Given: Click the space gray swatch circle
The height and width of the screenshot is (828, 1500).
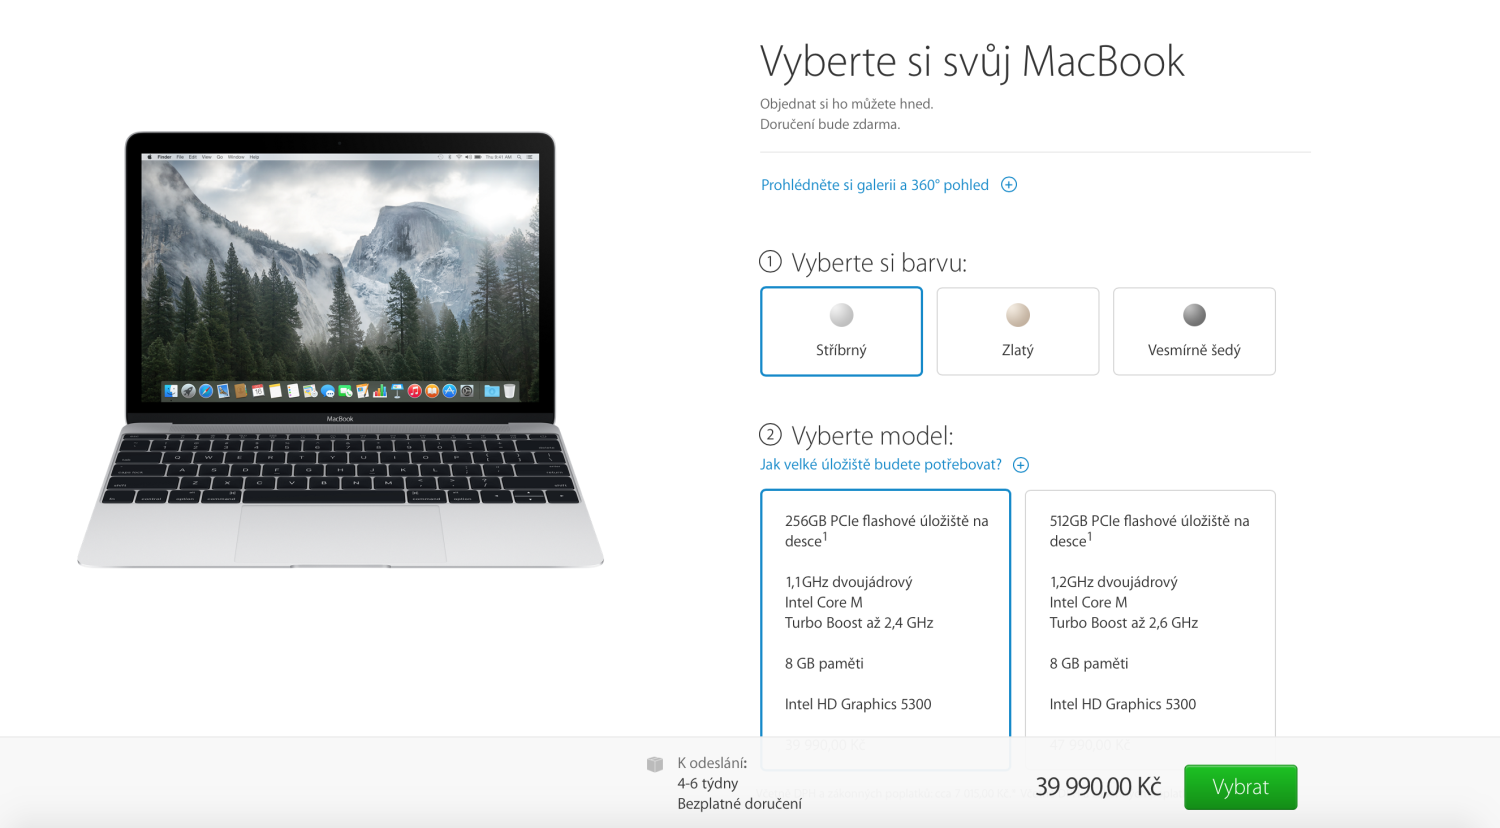Looking at the screenshot, I should pyautogui.click(x=1194, y=315).
